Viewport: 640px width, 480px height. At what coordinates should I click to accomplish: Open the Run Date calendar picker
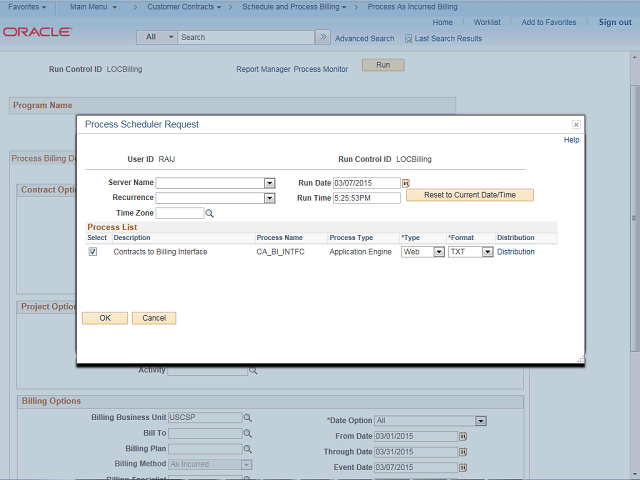[406, 183]
